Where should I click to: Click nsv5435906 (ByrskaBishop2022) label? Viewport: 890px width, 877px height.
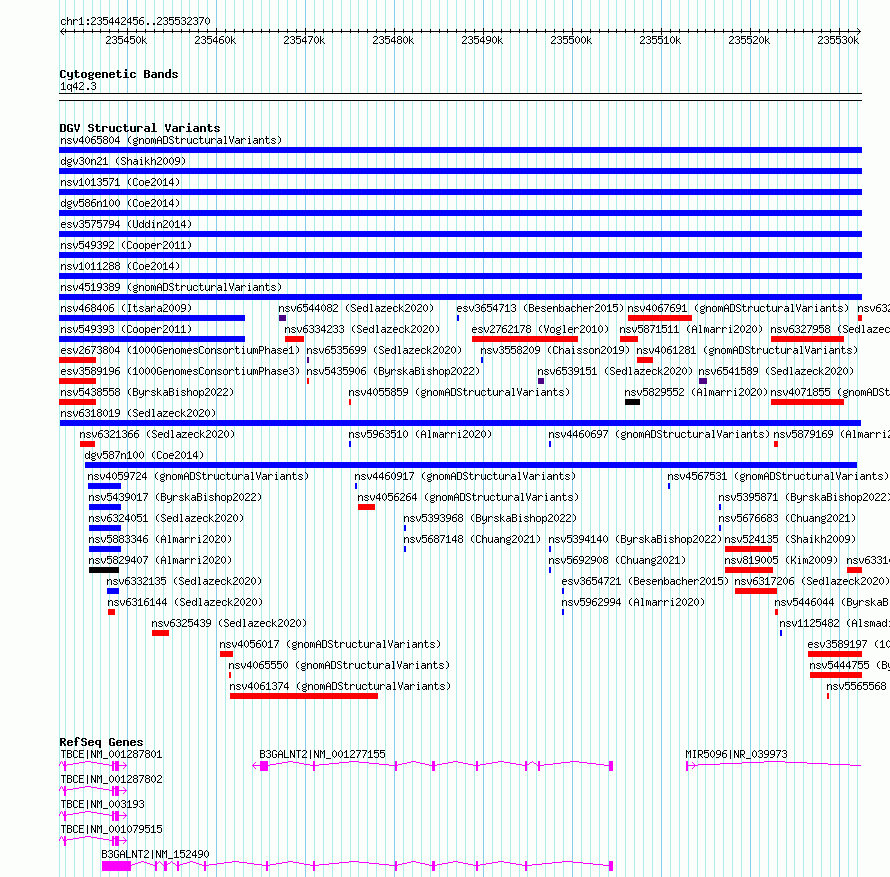pos(393,371)
